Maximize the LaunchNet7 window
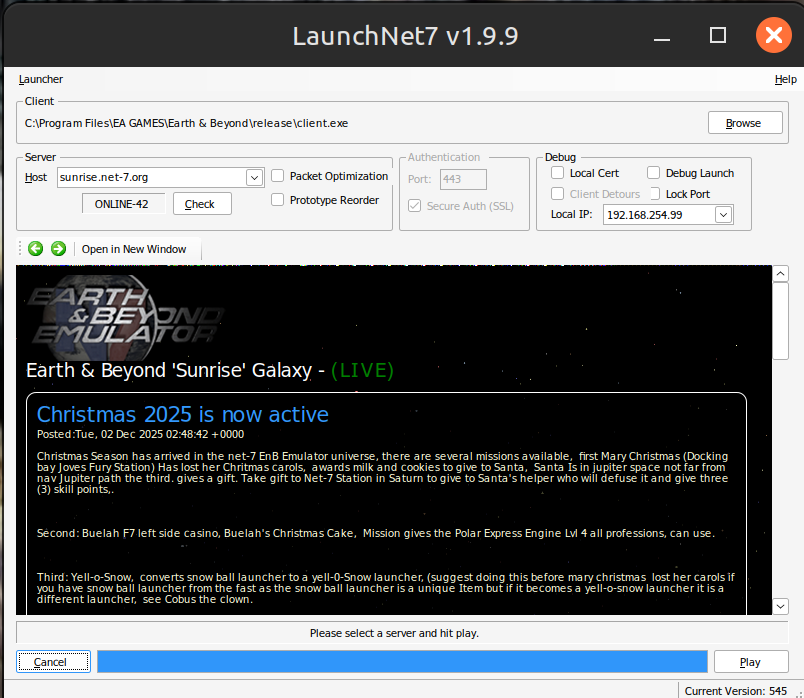 718,35
